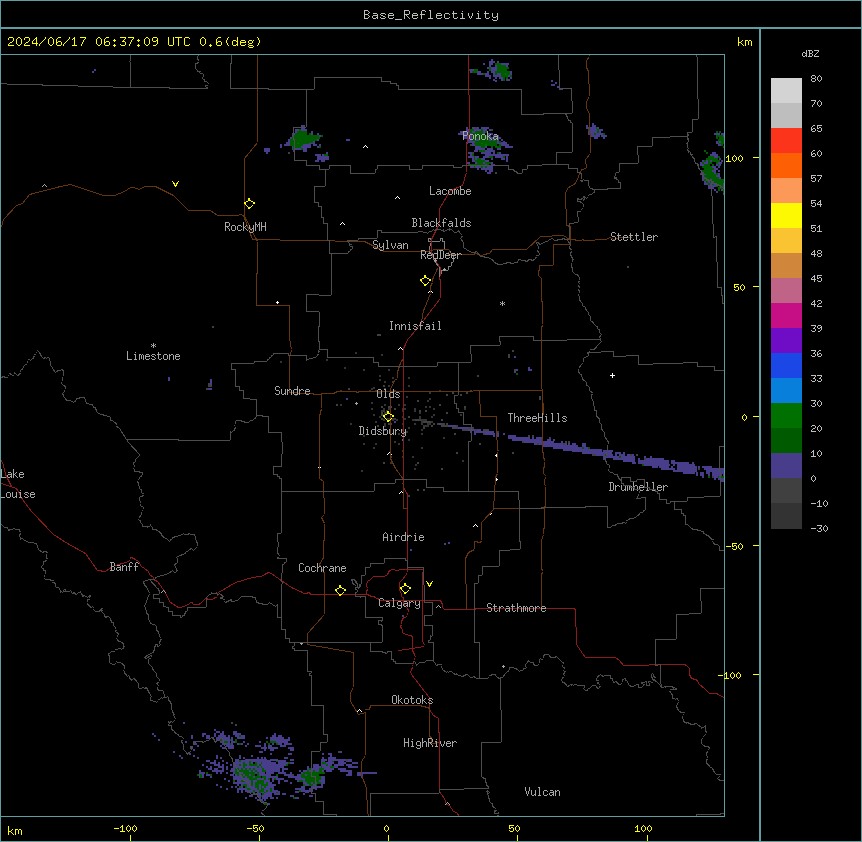862x842 pixels.
Task: Click the Sylvan label
Action: coord(390,245)
